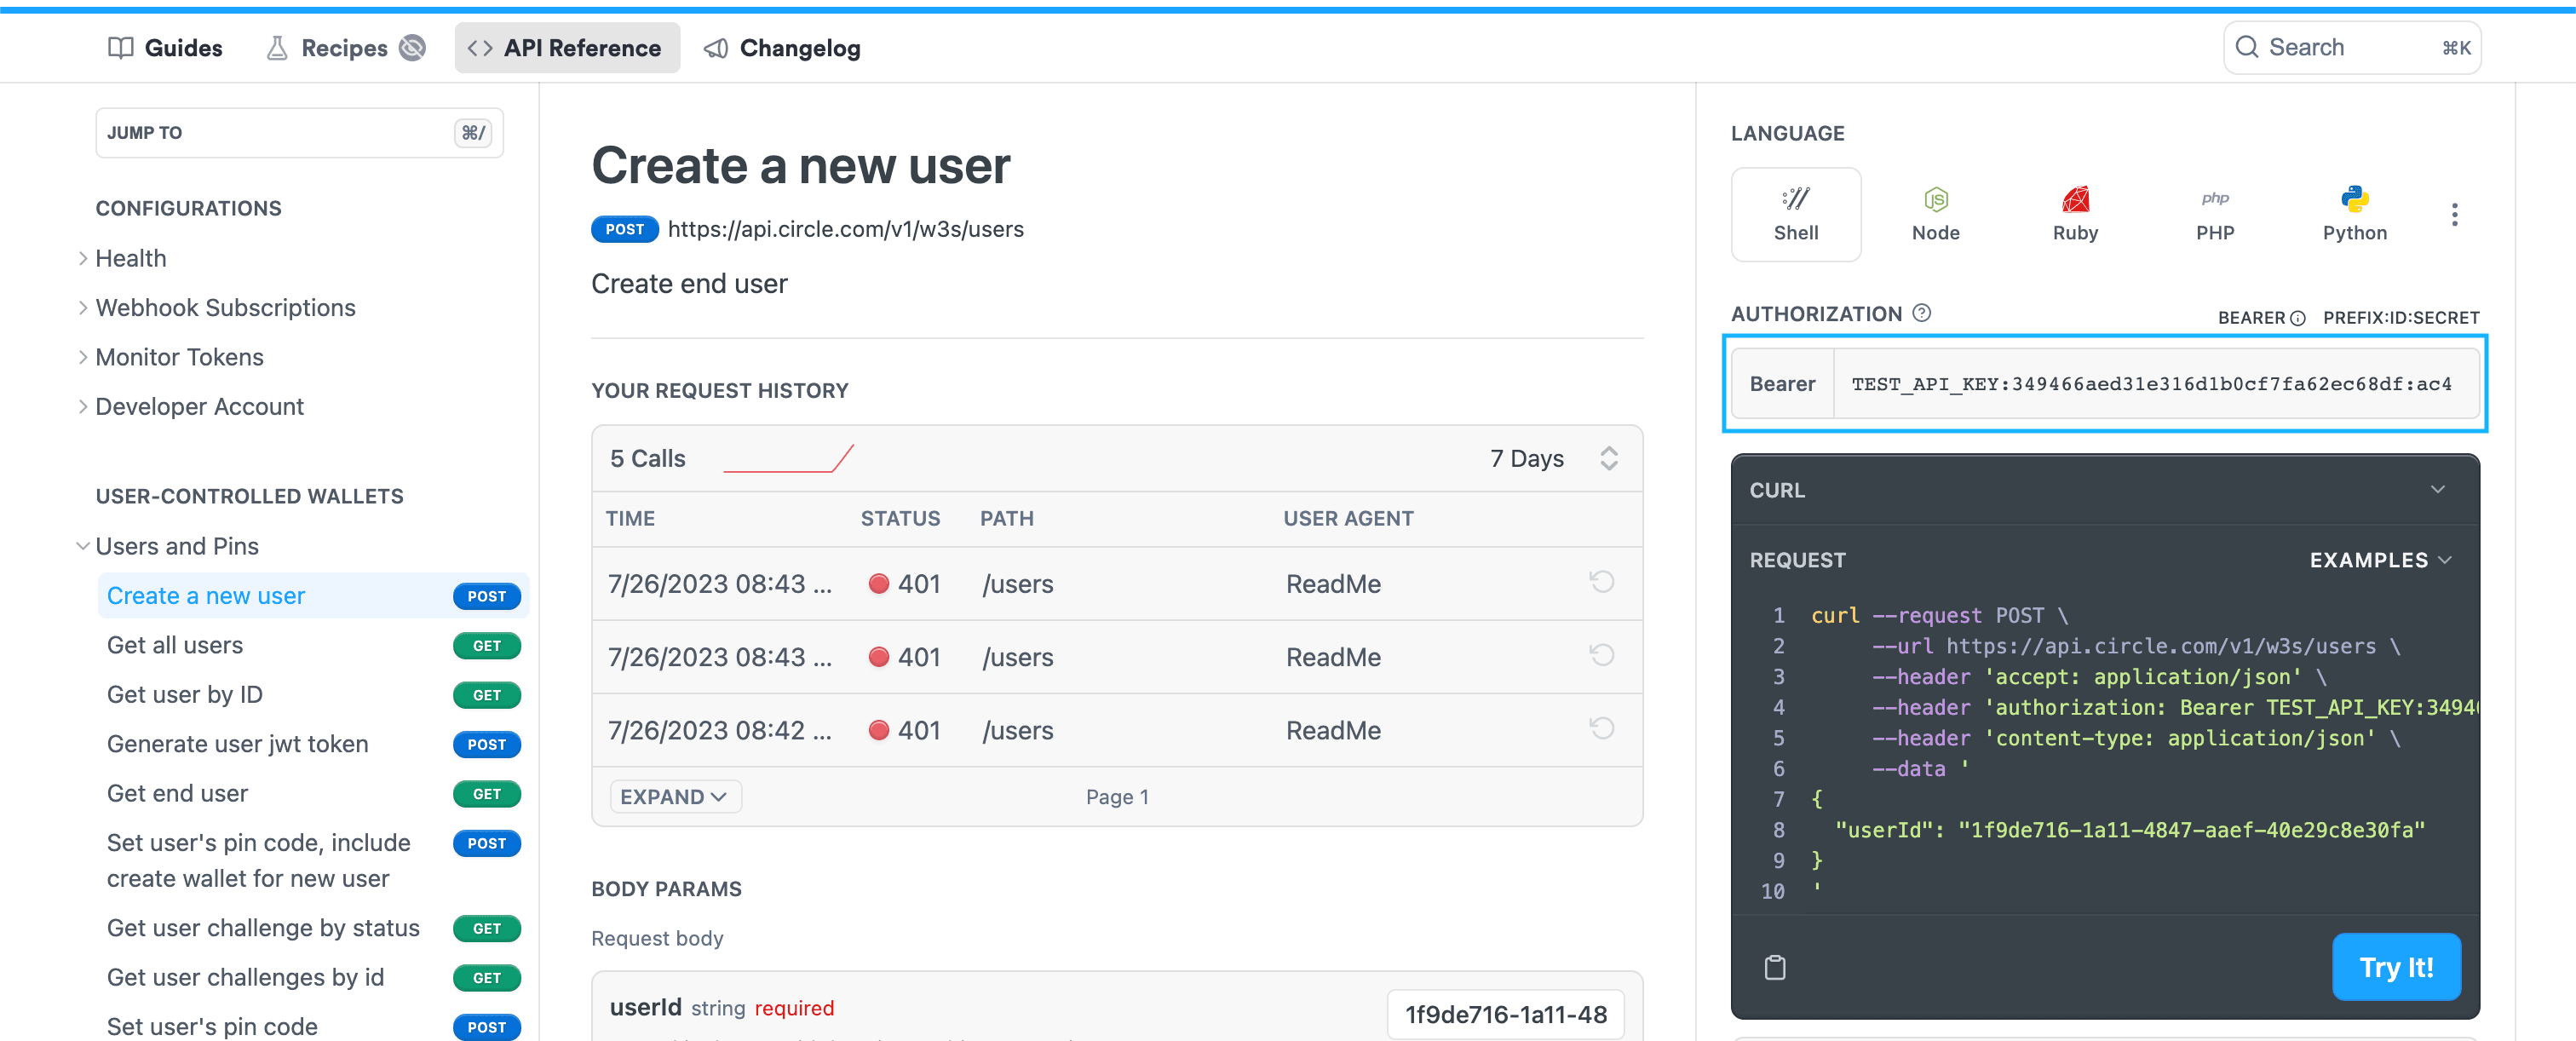
Task: Select the Ruby language icon
Action: click(2075, 199)
